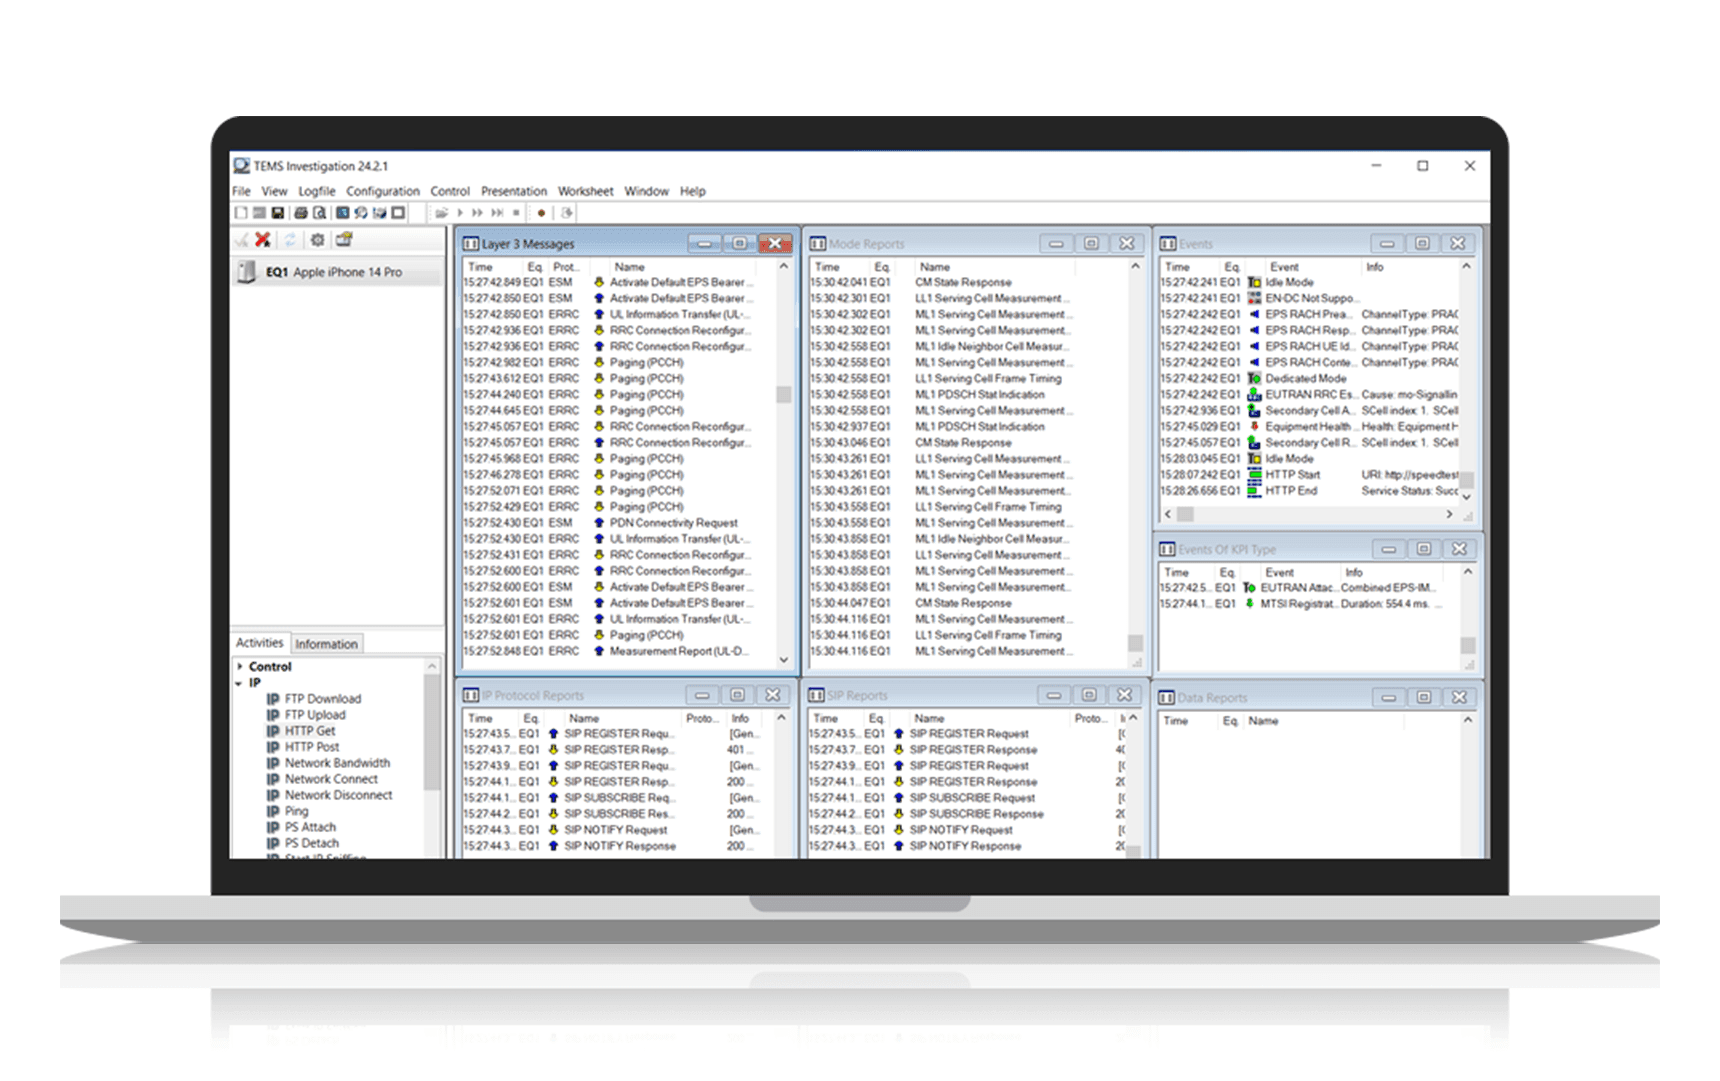Click the Save icon in the toolbar
Viewport: 1720px width, 1081px height.
pyautogui.click(x=278, y=213)
